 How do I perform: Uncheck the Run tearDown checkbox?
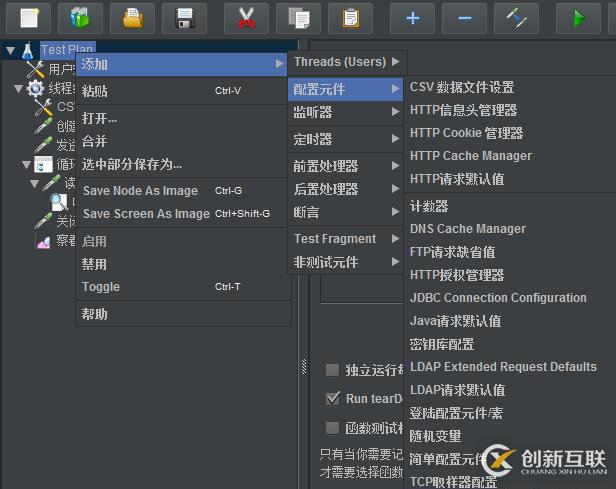coord(332,398)
